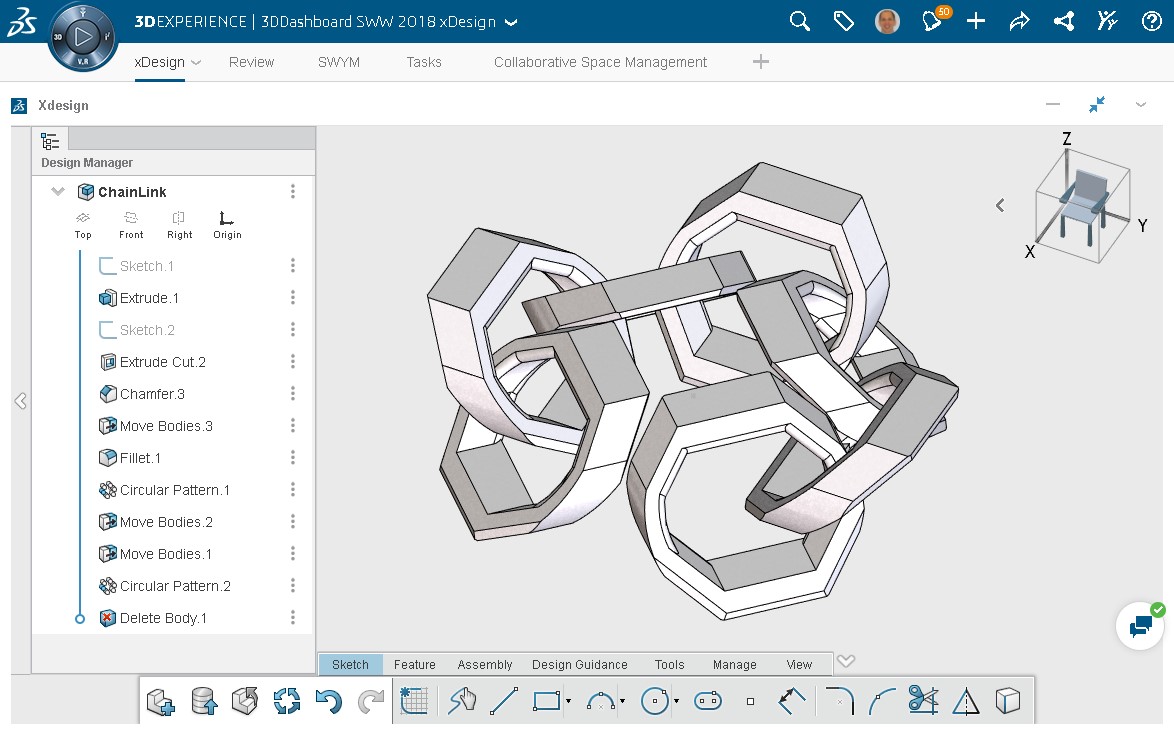Open ChainLink options menu dots
The width and height of the screenshot is (1174, 735).
pyautogui.click(x=293, y=192)
